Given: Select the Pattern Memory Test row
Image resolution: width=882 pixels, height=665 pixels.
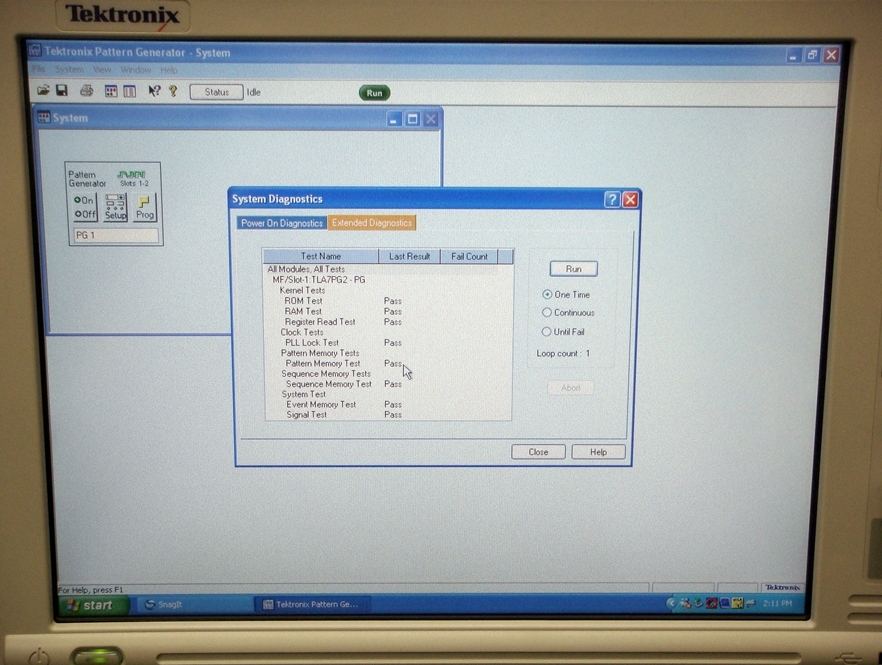Looking at the screenshot, I should tap(388, 363).
